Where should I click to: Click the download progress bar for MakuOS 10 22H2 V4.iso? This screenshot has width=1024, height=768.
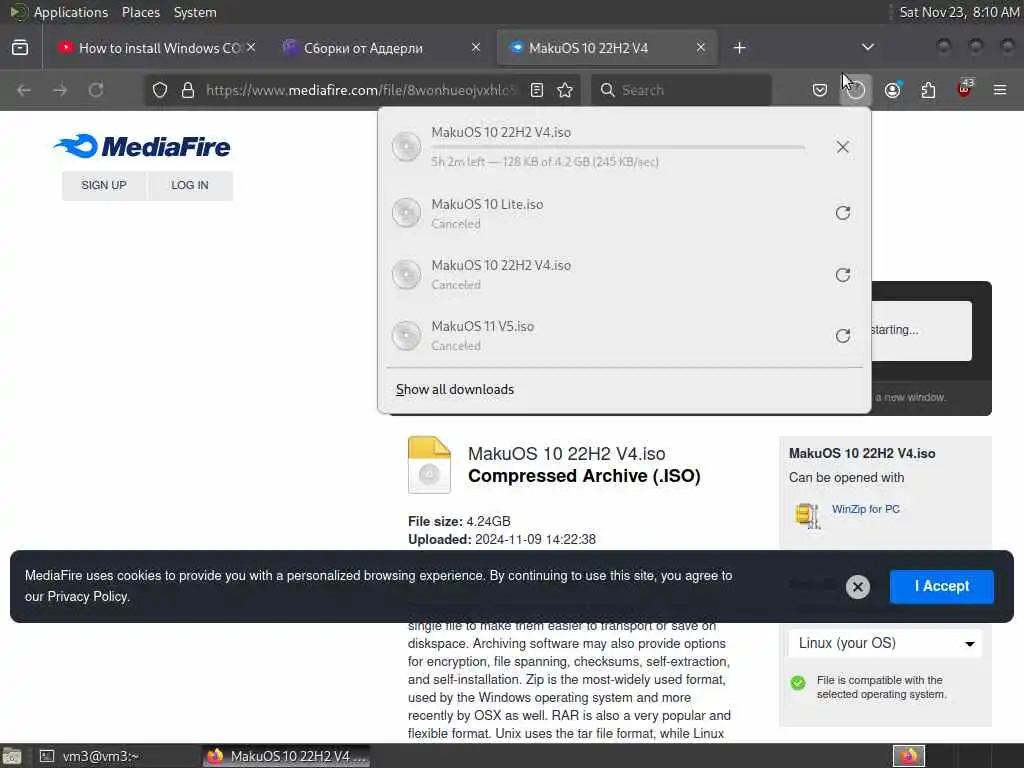tap(618, 148)
